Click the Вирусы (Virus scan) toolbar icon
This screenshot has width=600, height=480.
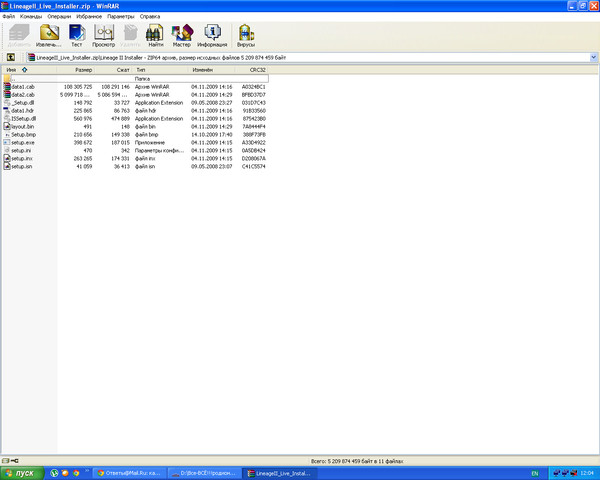point(246,35)
